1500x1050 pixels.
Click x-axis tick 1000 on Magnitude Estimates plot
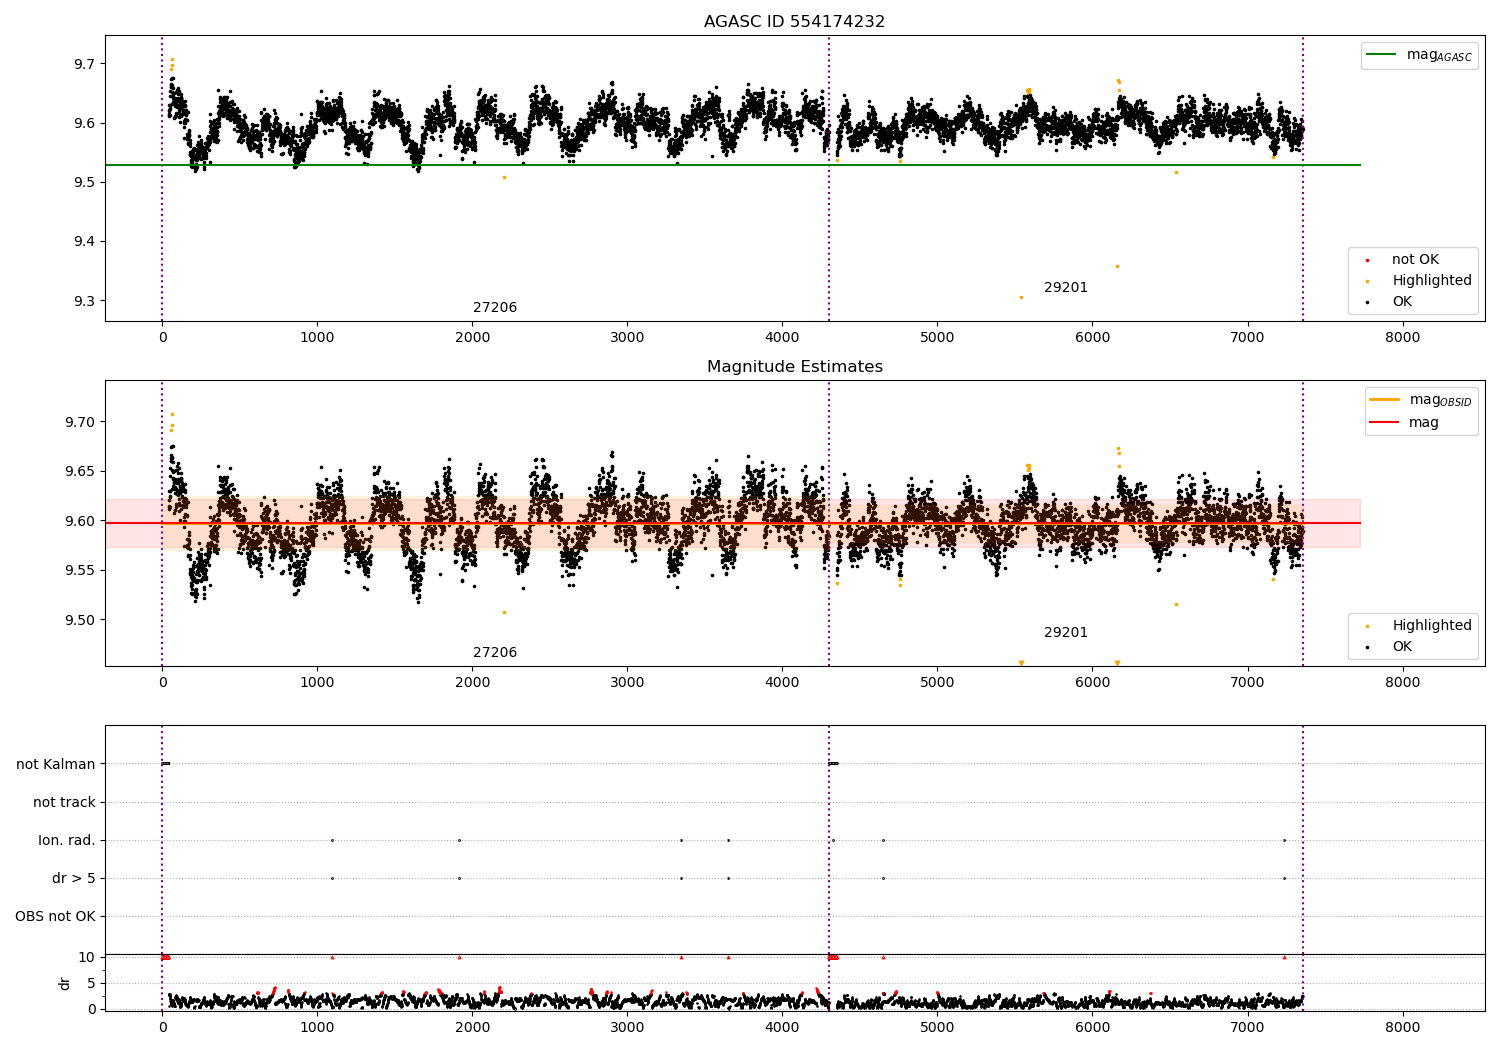[317, 683]
